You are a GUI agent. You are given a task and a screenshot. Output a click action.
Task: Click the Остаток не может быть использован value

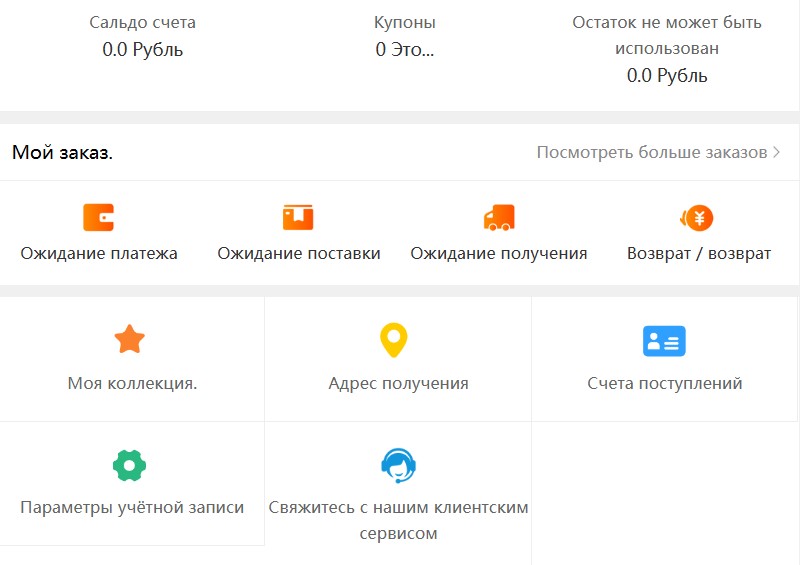[667, 75]
